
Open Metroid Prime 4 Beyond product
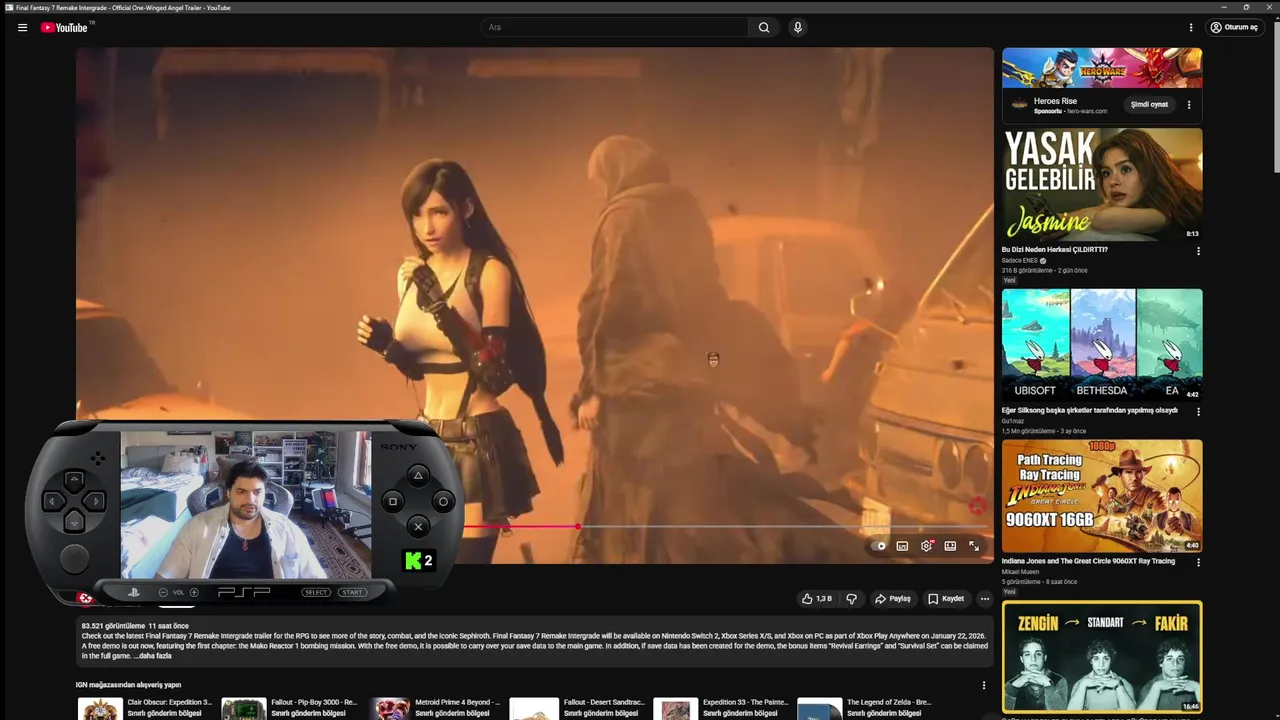(434, 708)
